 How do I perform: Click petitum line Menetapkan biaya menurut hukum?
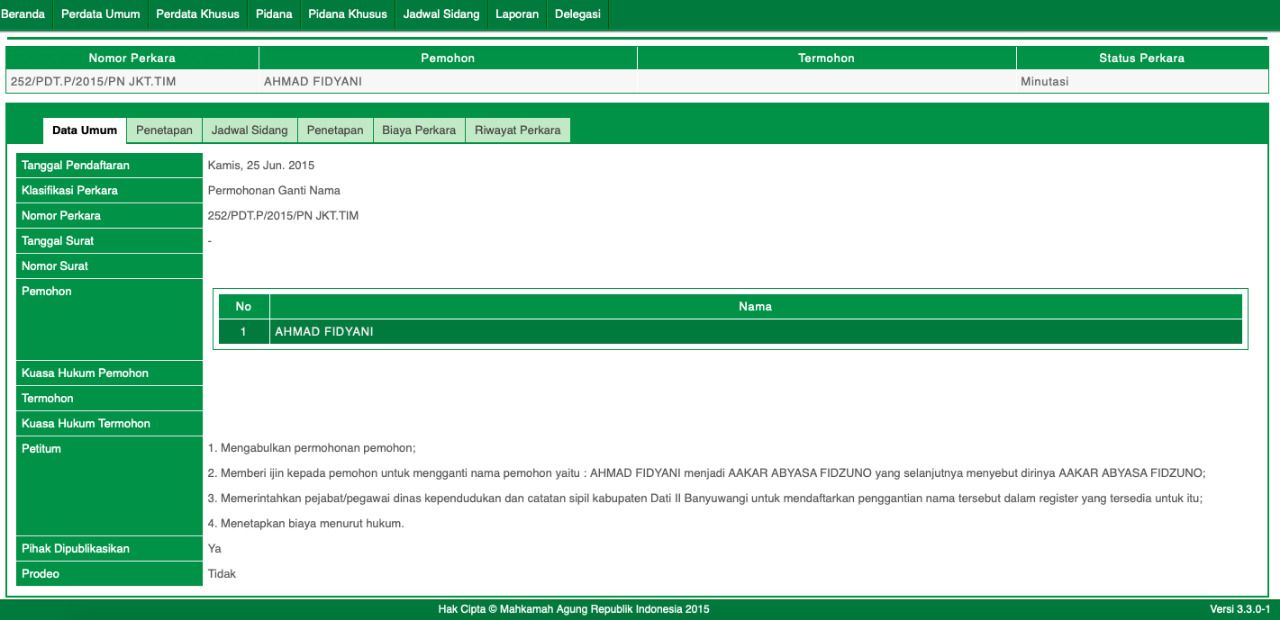tap(306, 523)
